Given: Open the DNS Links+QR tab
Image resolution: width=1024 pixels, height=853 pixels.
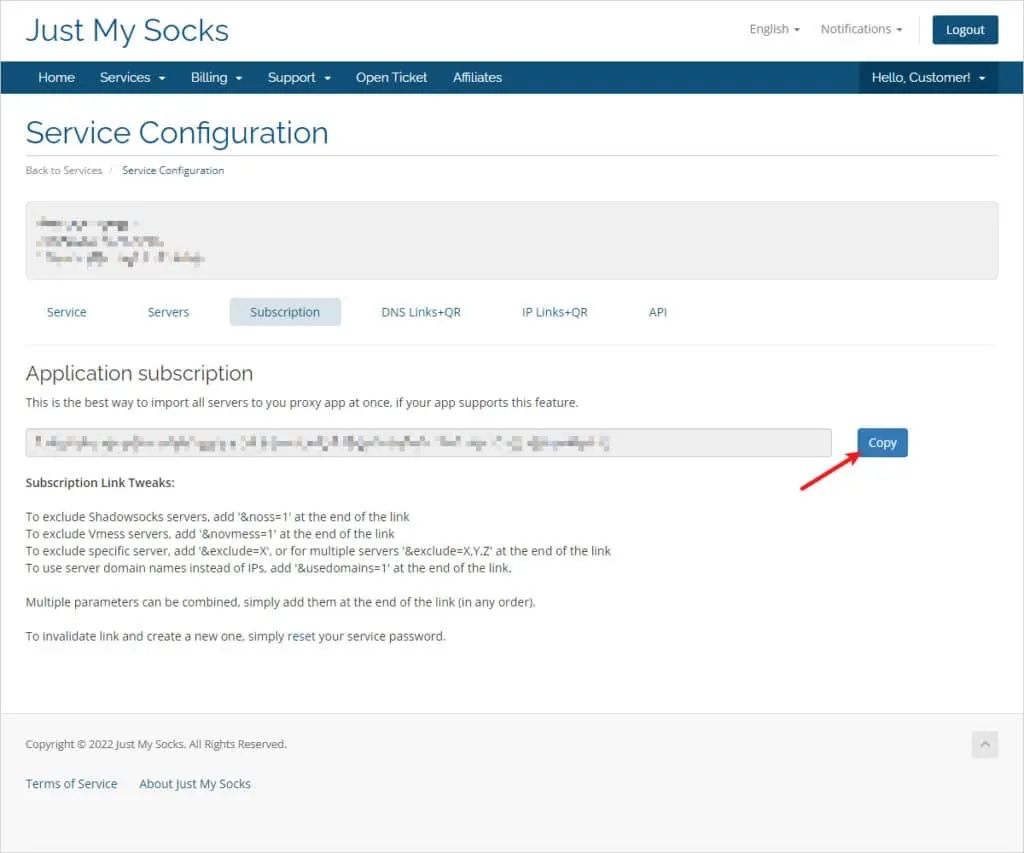Looking at the screenshot, I should click(x=421, y=312).
